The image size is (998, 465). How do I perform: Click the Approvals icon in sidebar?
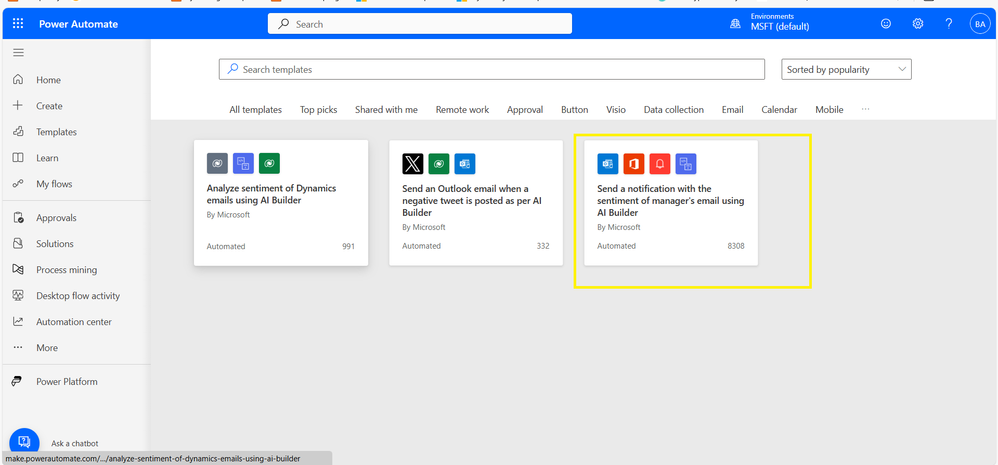click(18, 218)
